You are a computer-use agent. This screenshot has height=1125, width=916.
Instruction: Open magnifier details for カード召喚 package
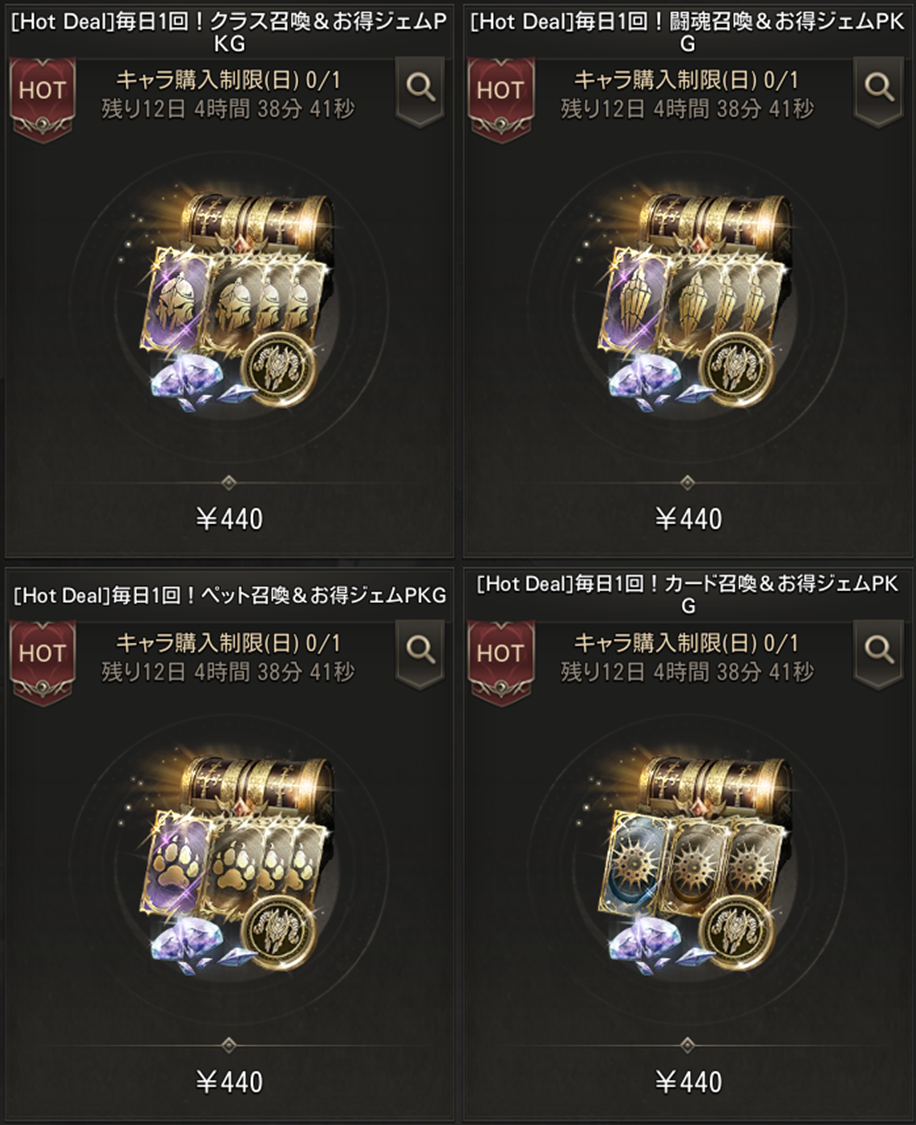[x=879, y=654]
